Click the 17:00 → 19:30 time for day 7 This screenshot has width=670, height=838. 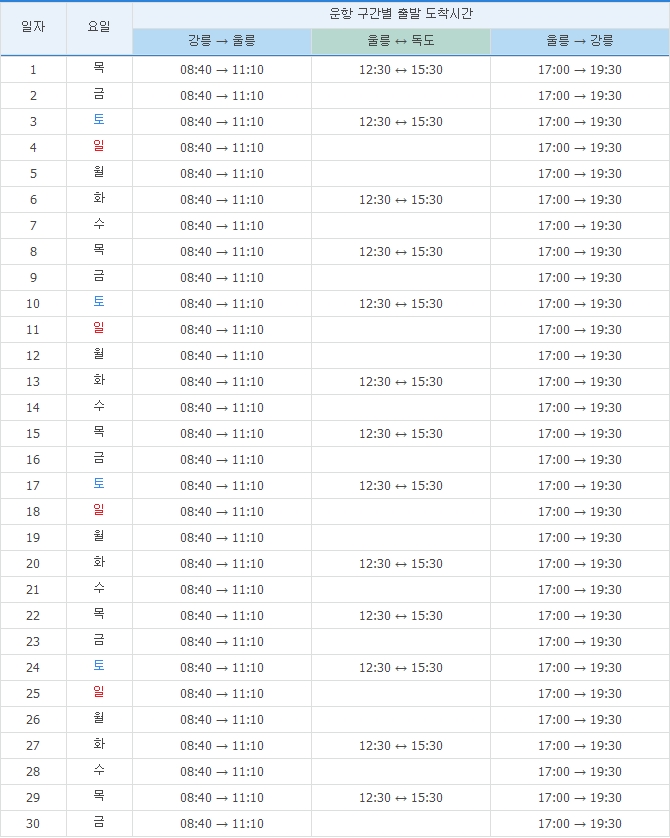[x=580, y=226]
